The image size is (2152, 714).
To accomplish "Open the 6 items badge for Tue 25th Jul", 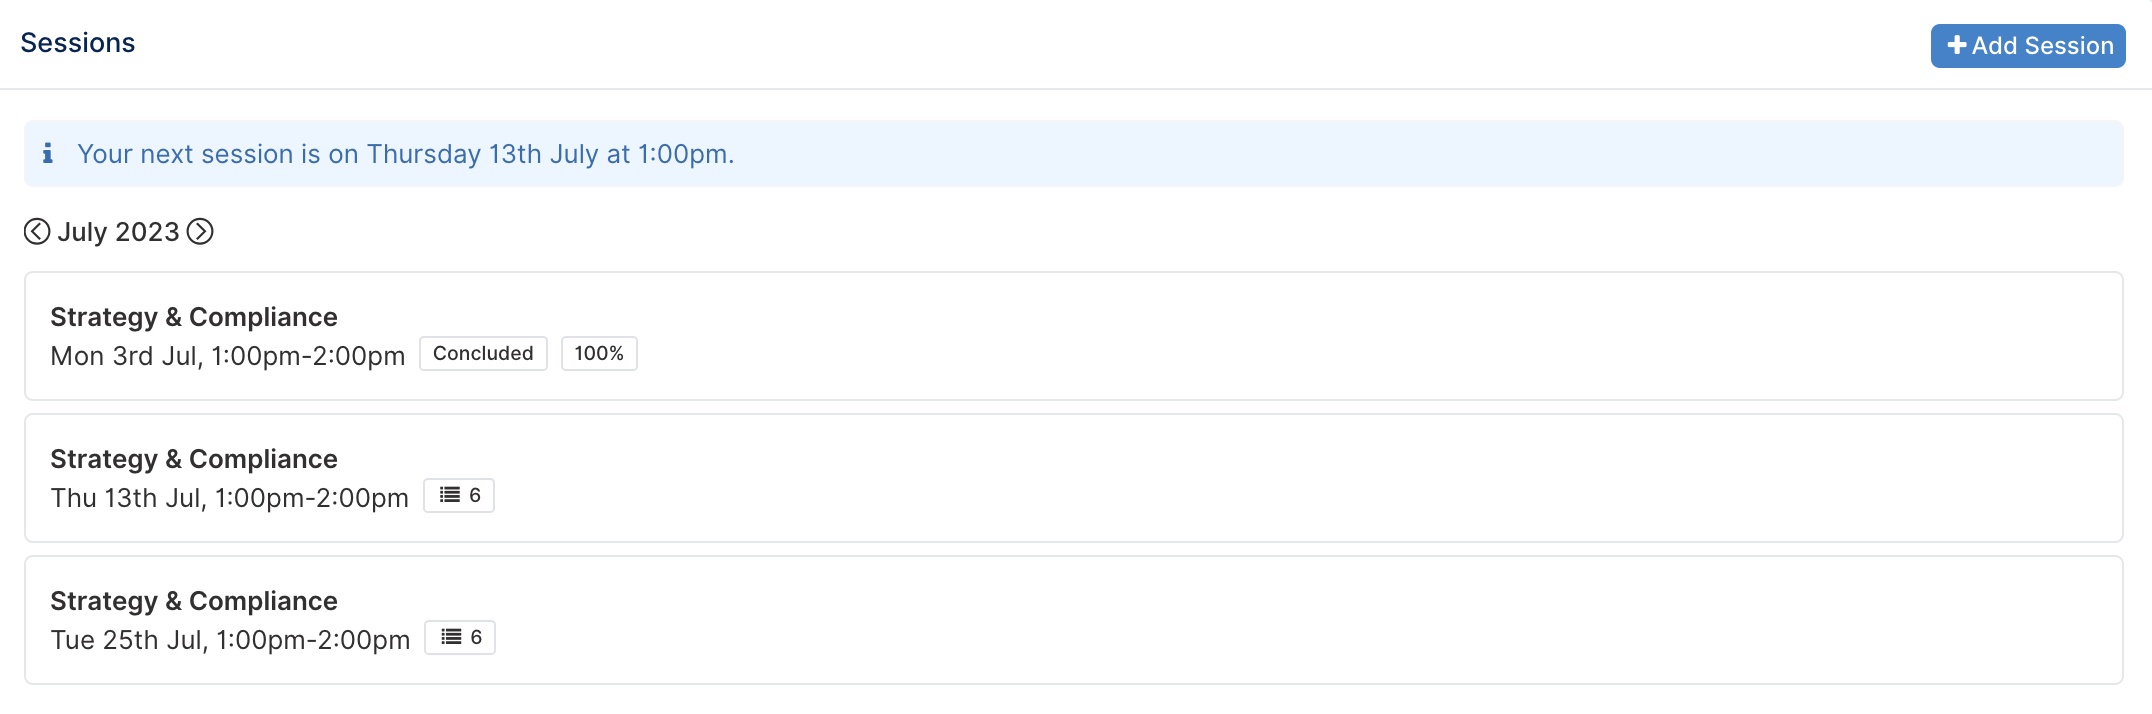I will click(460, 637).
